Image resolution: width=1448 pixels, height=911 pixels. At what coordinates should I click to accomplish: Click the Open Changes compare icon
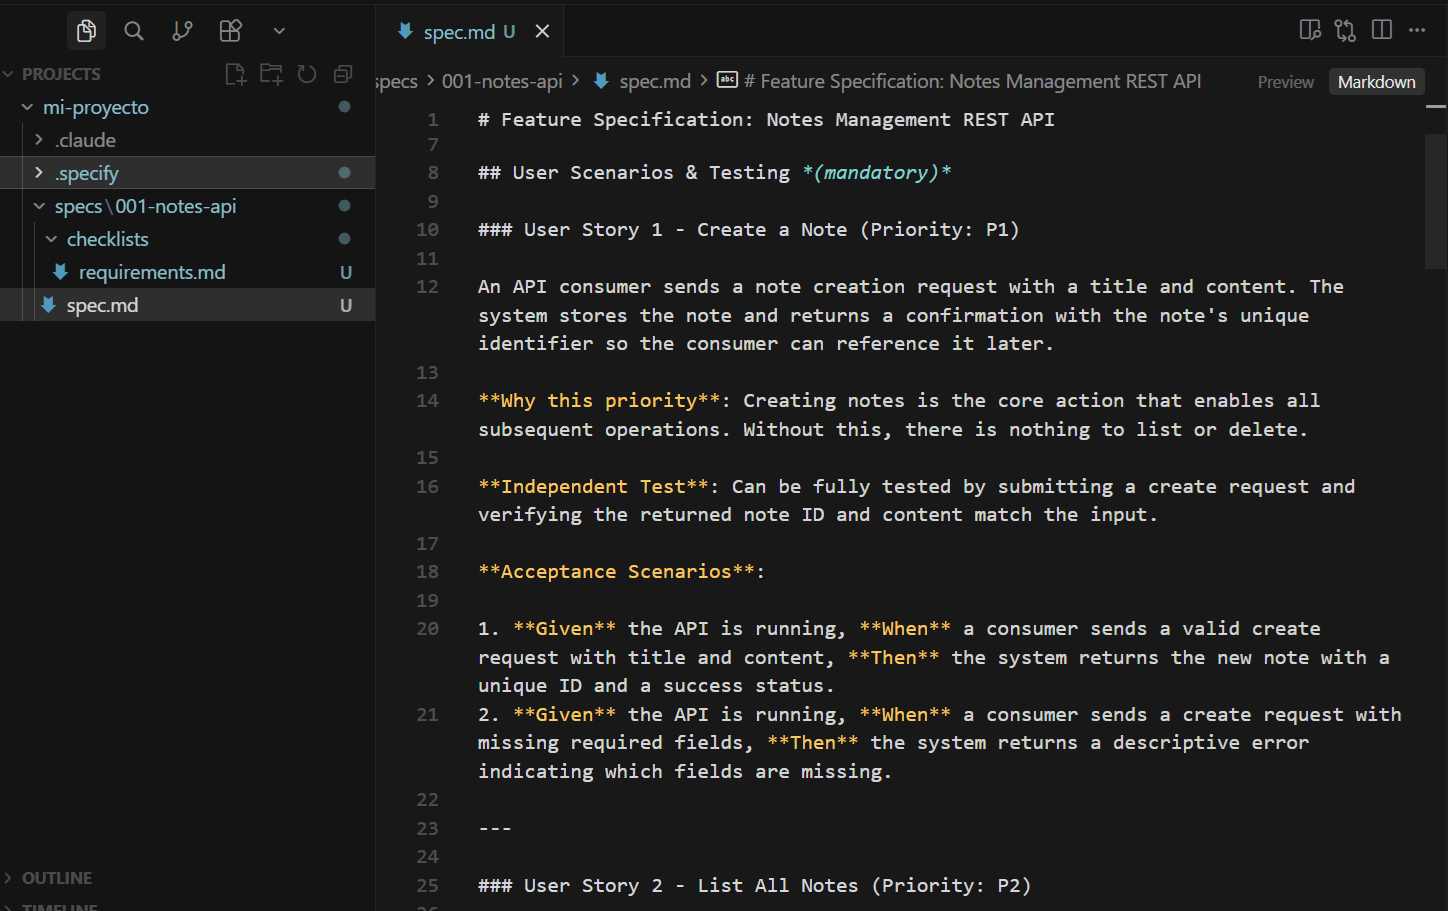pyautogui.click(x=1345, y=30)
